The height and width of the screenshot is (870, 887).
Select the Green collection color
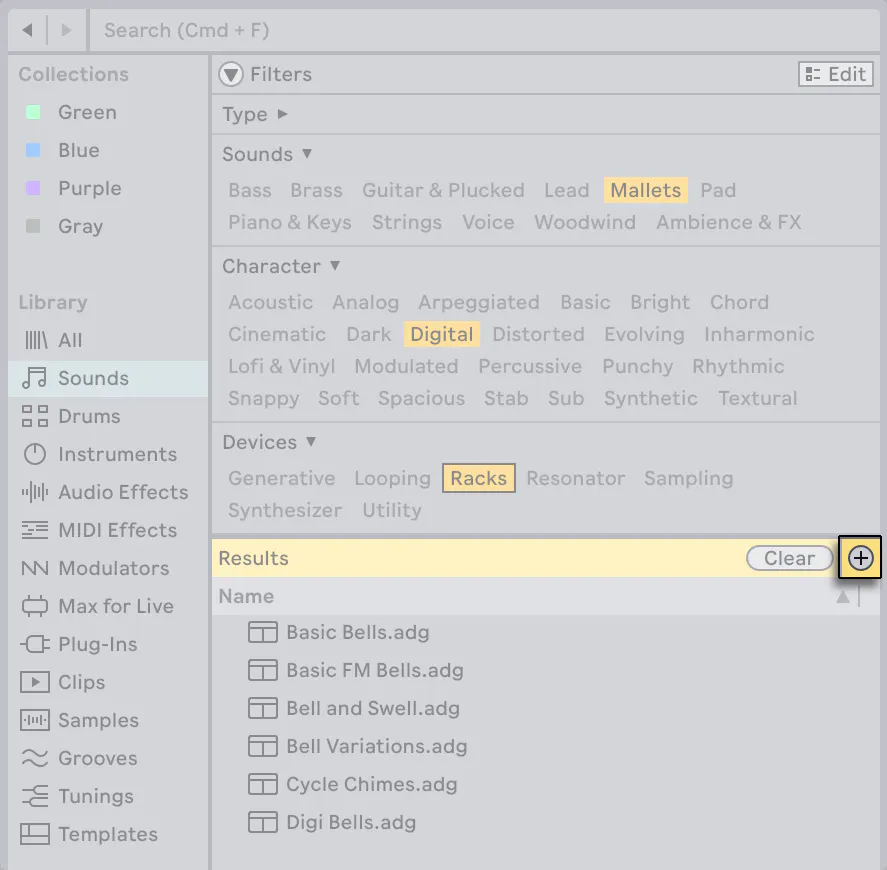pos(33,112)
